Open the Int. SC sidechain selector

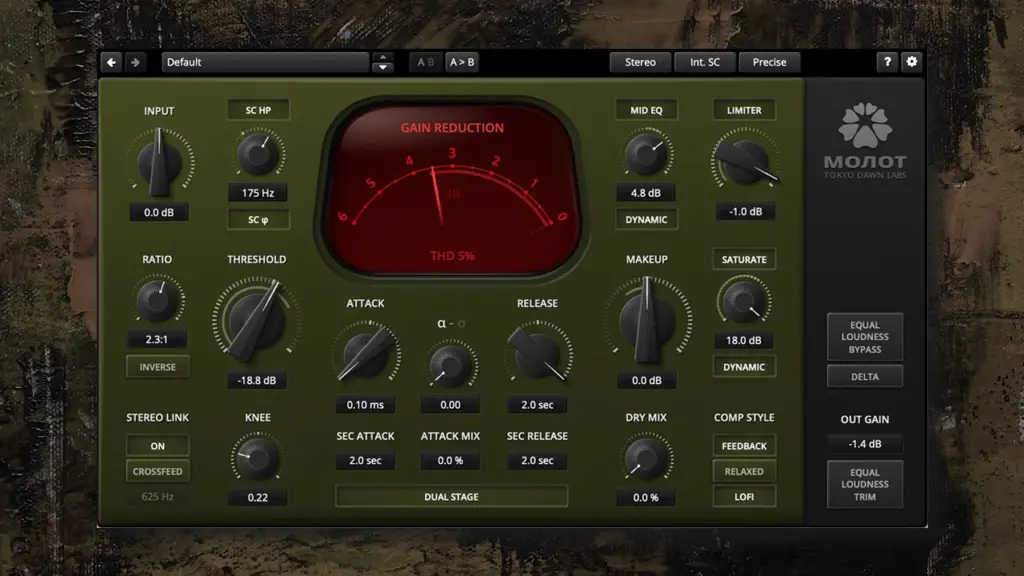(x=705, y=62)
